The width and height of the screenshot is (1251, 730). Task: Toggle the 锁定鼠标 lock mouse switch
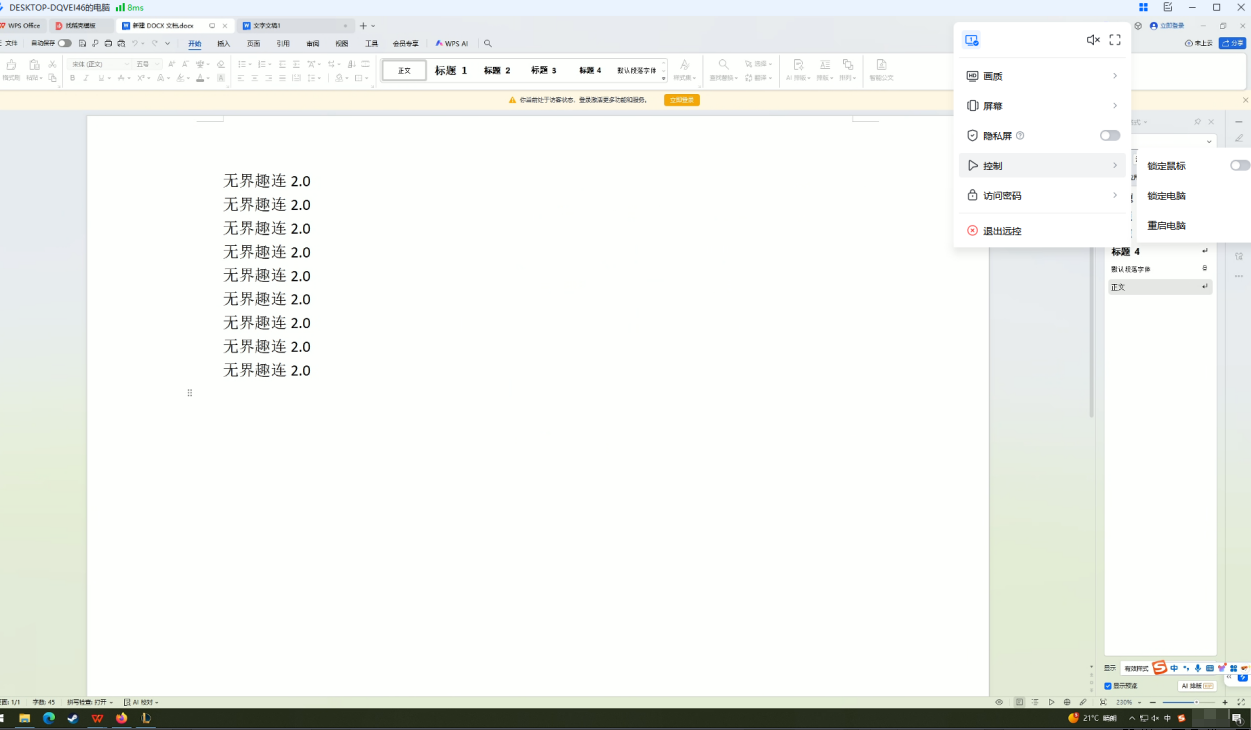pyautogui.click(x=1240, y=165)
